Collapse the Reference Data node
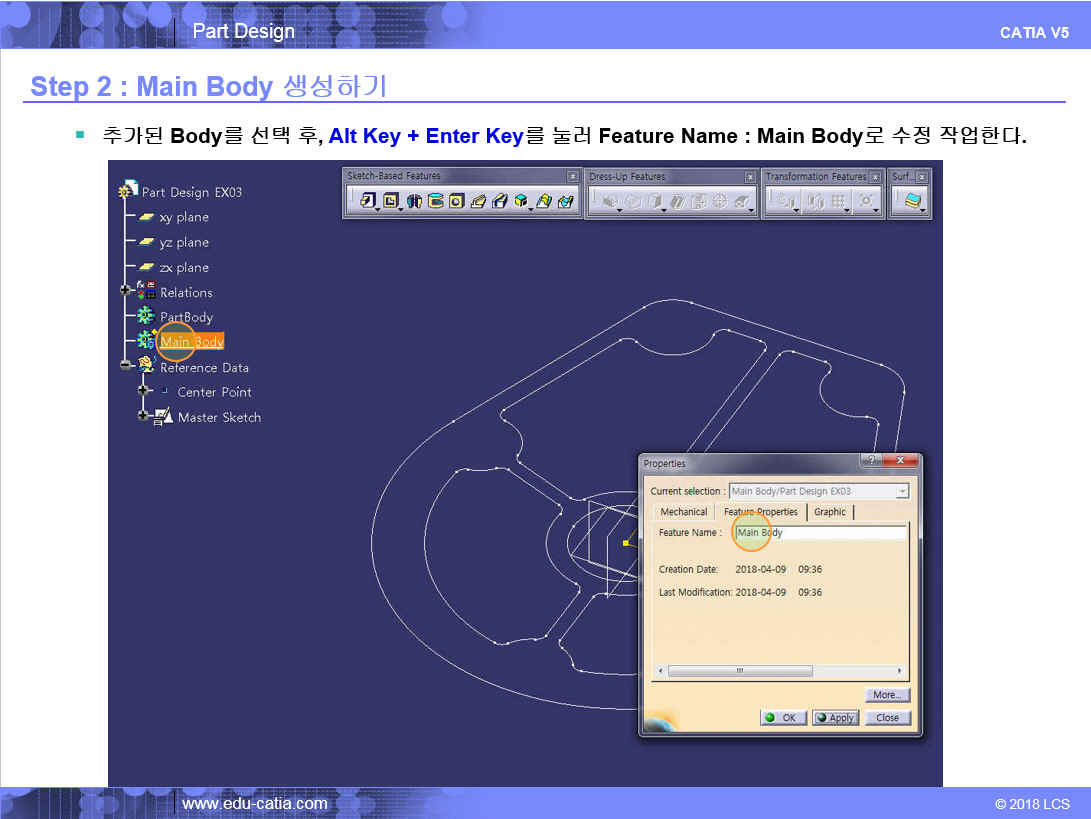Screen dimensions: 1091x819 coord(125,365)
